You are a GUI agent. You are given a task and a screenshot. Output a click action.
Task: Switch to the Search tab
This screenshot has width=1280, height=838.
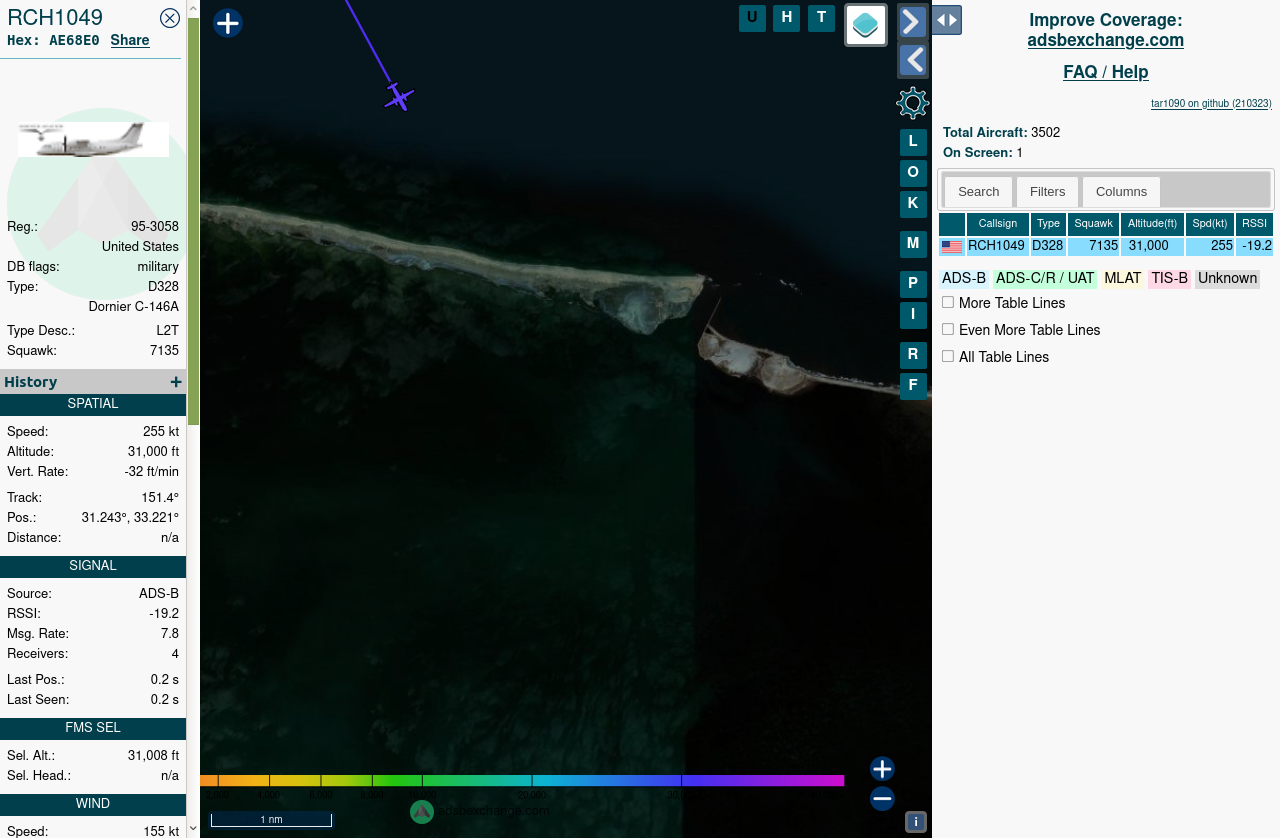[978, 192]
